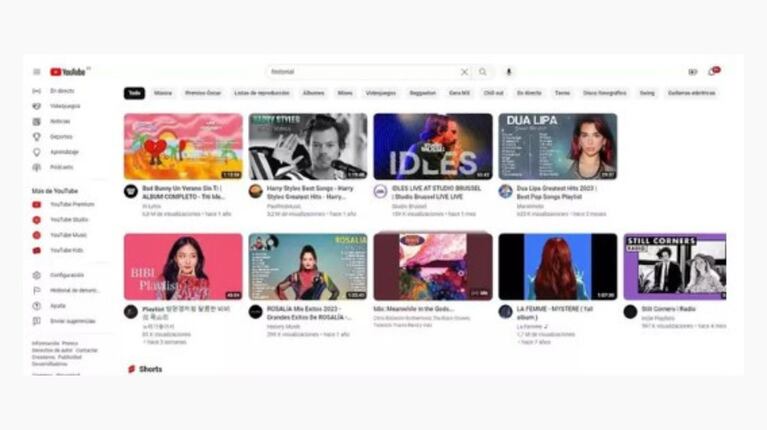
Task: Open the create video camera icon
Action: (693, 72)
